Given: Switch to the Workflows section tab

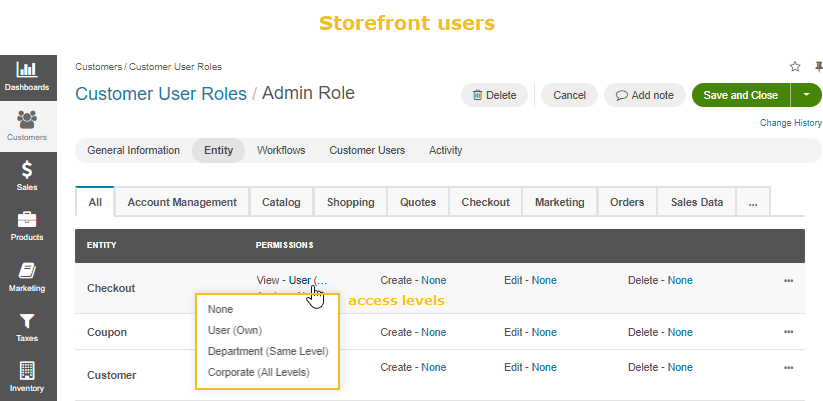Looking at the screenshot, I should 281,150.
